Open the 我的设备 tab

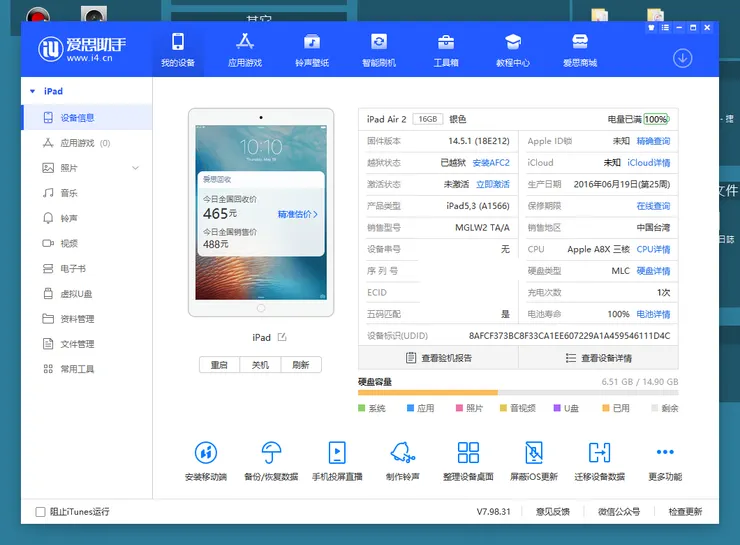point(178,50)
